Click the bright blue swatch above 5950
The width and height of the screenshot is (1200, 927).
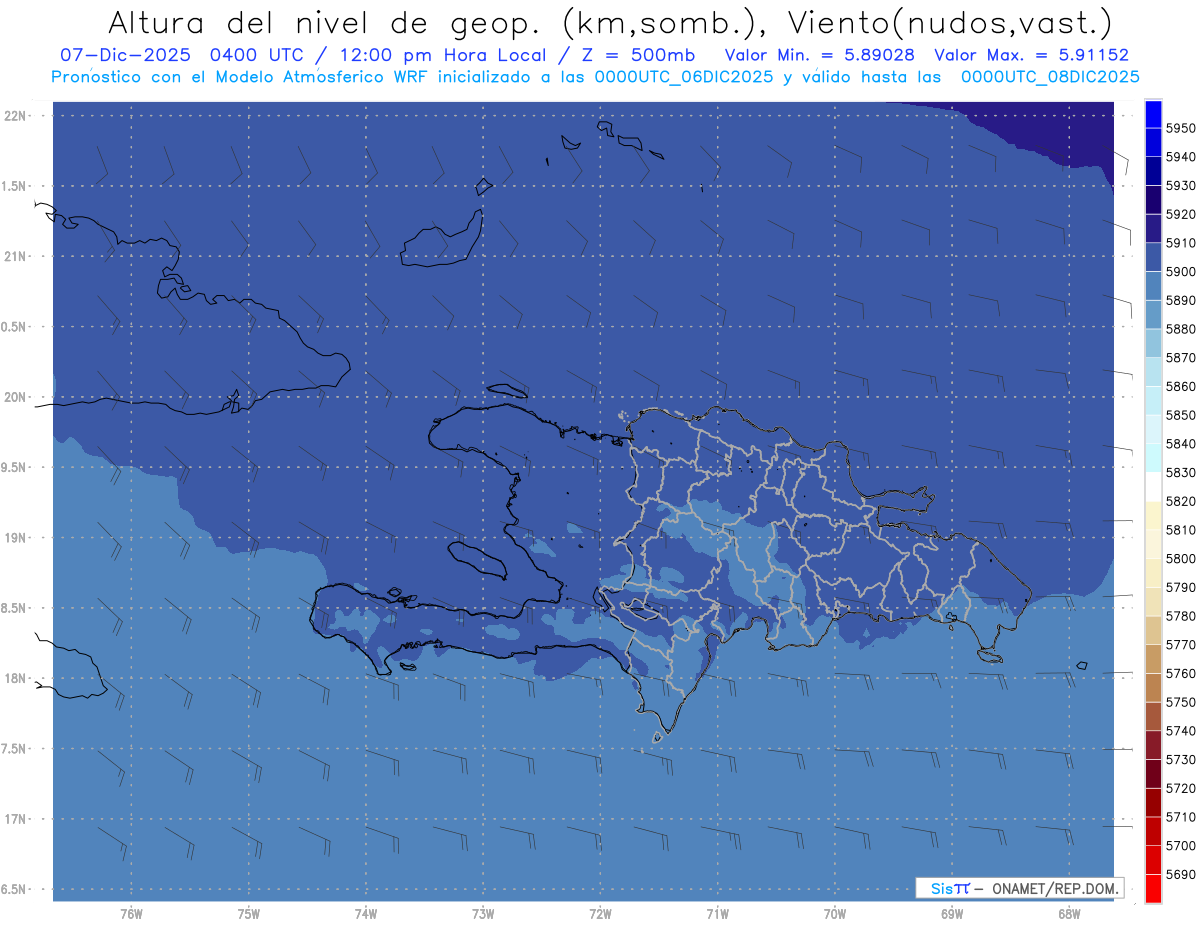(1152, 114)
